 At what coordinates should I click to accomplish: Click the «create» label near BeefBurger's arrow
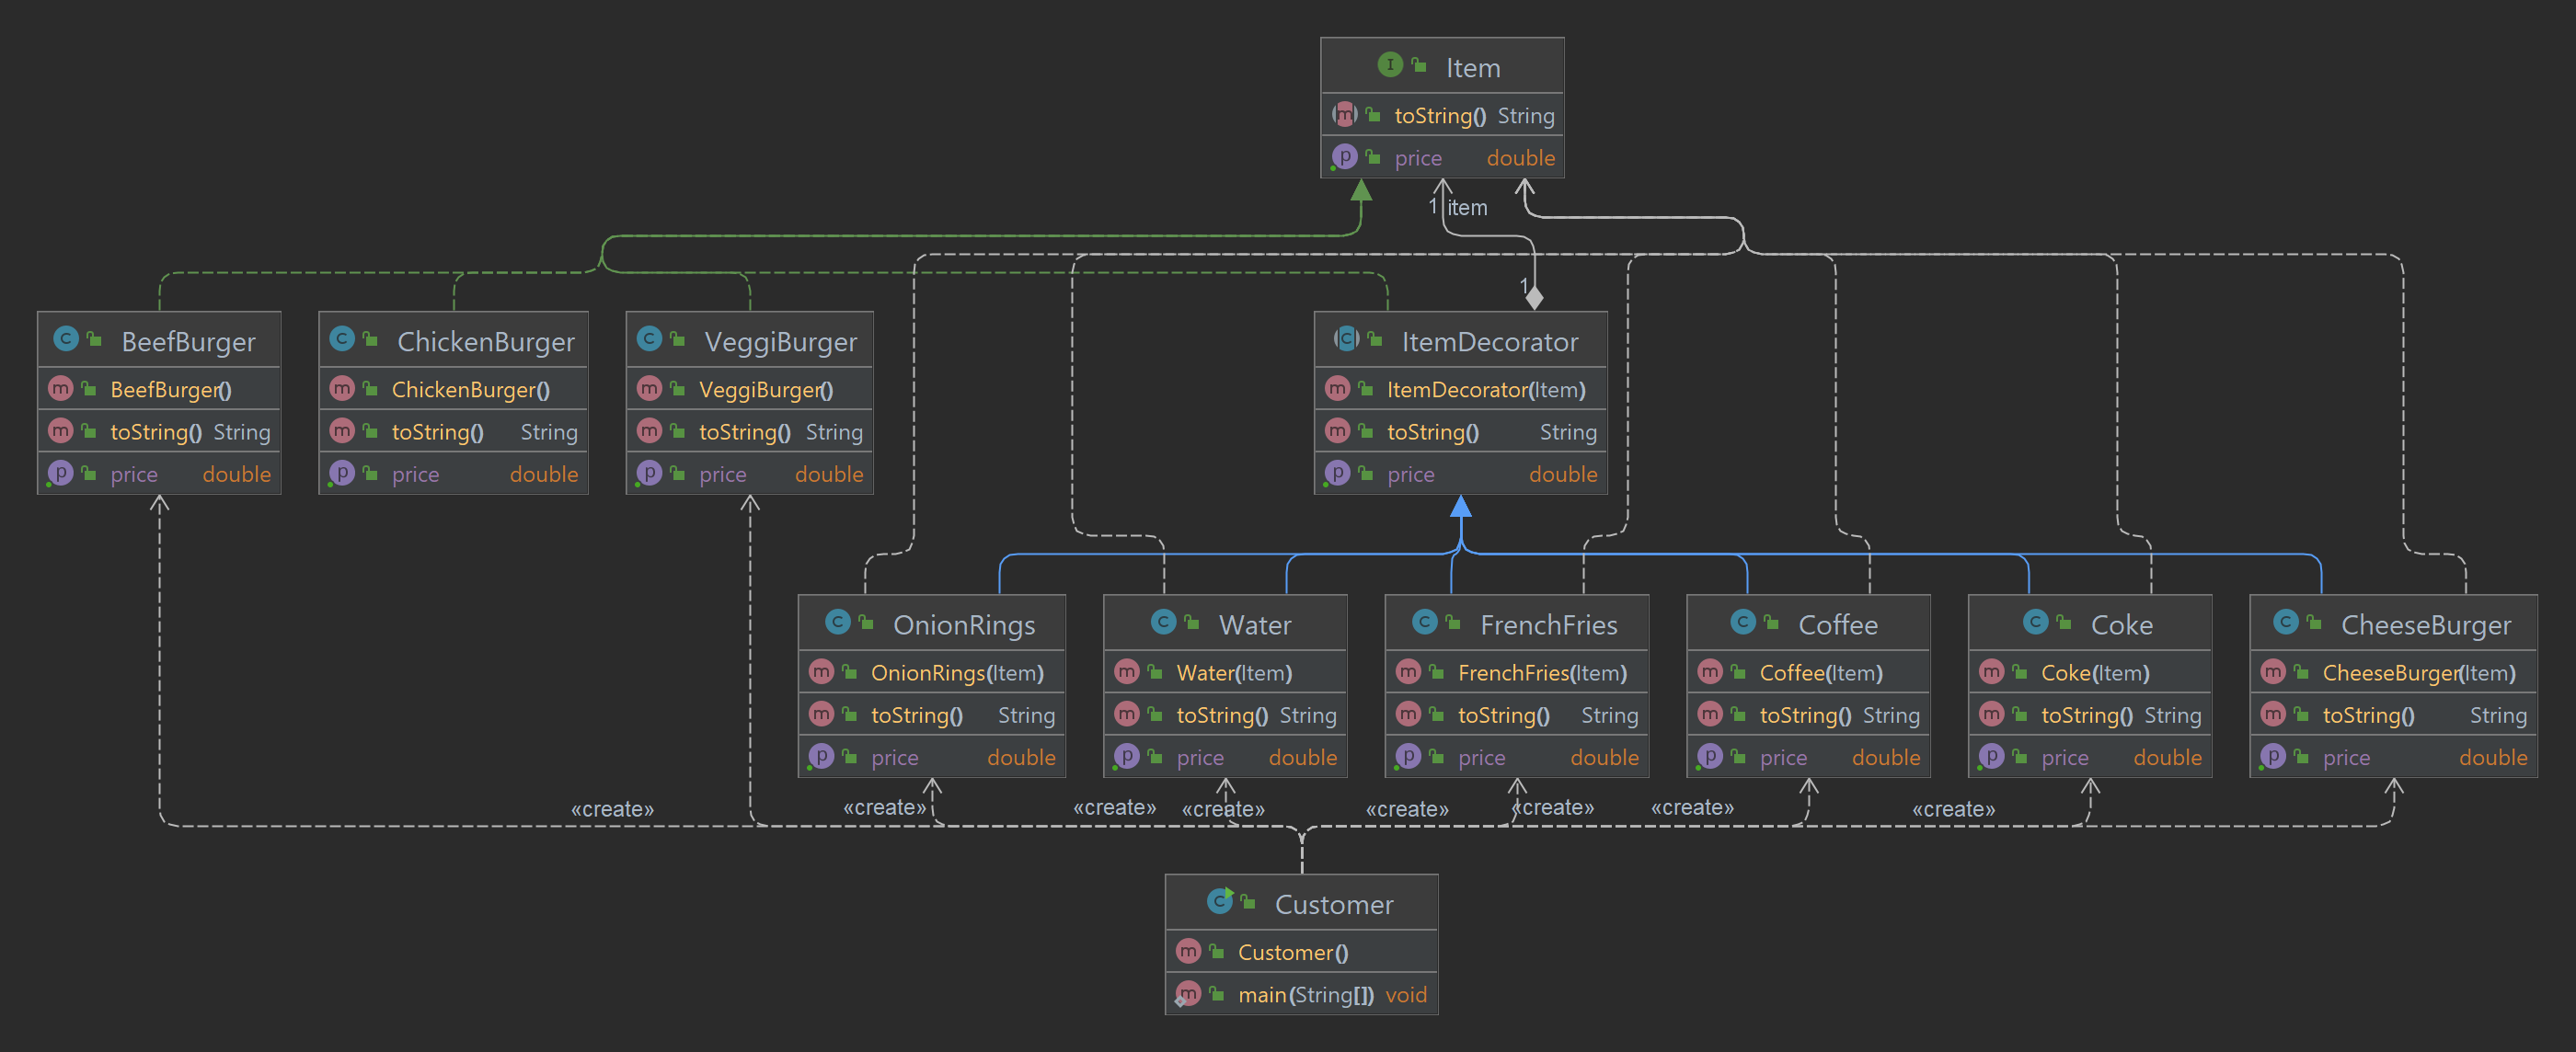(x=612, y=809)
